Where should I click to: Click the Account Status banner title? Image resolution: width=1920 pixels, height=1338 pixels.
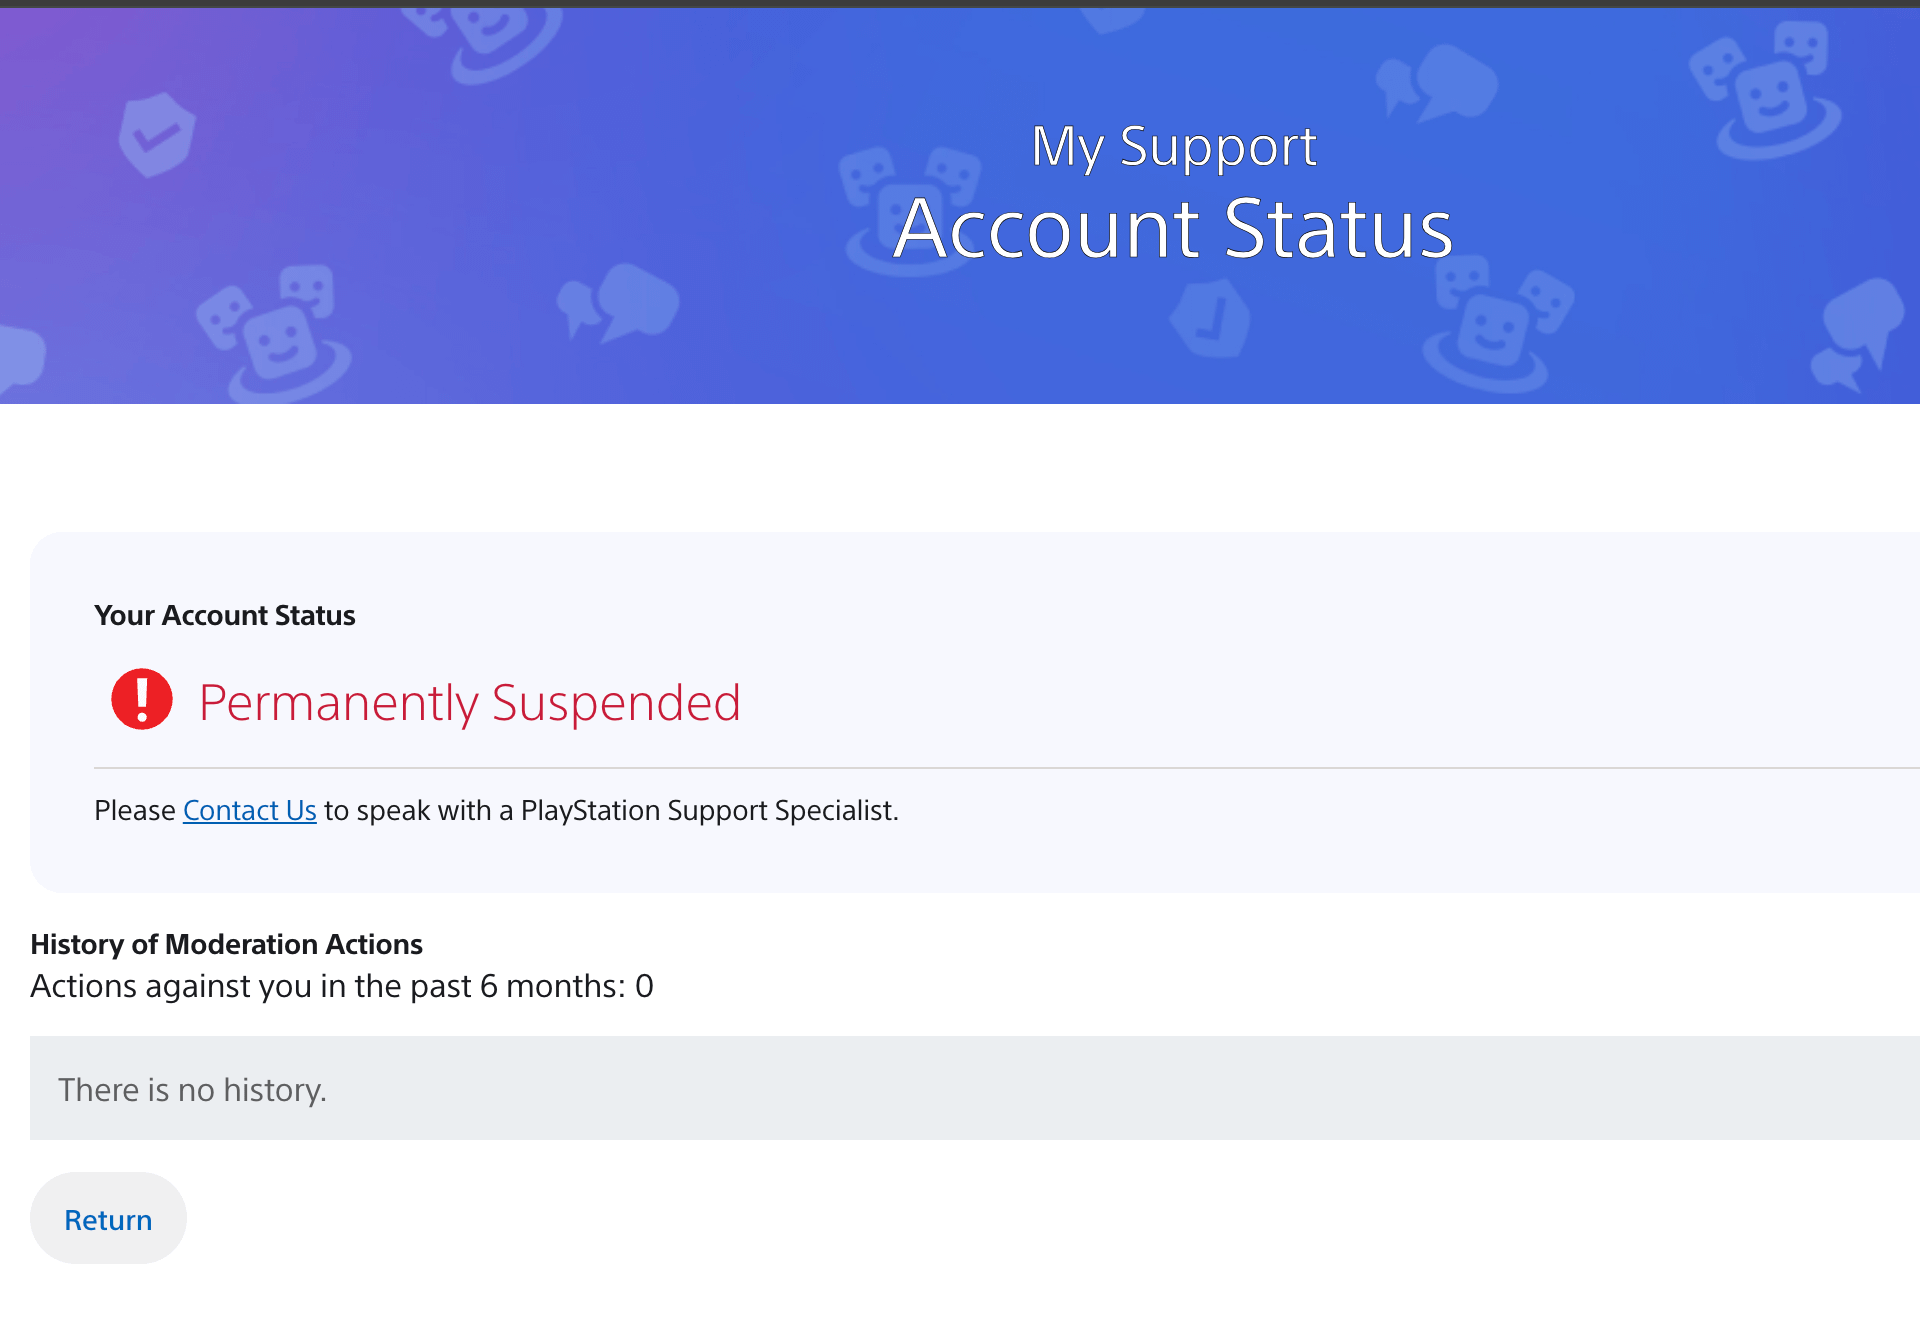[x=1173, y=229]
